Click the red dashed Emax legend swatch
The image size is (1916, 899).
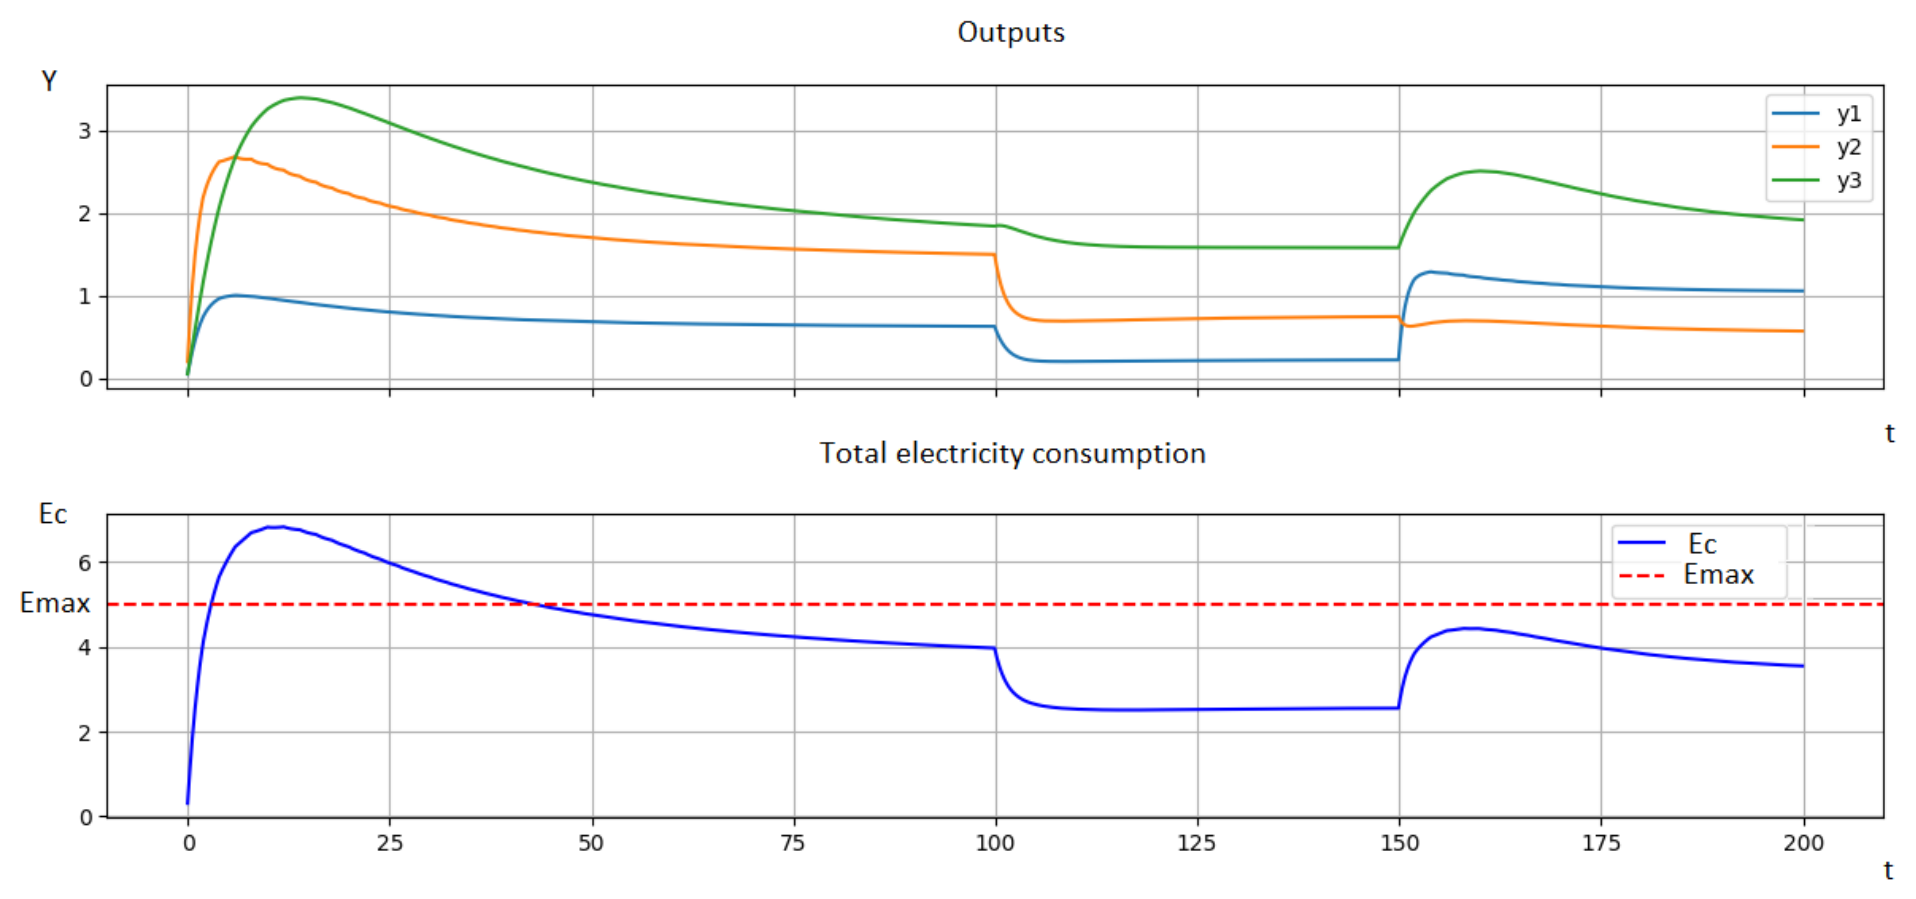pos(1641,576)
